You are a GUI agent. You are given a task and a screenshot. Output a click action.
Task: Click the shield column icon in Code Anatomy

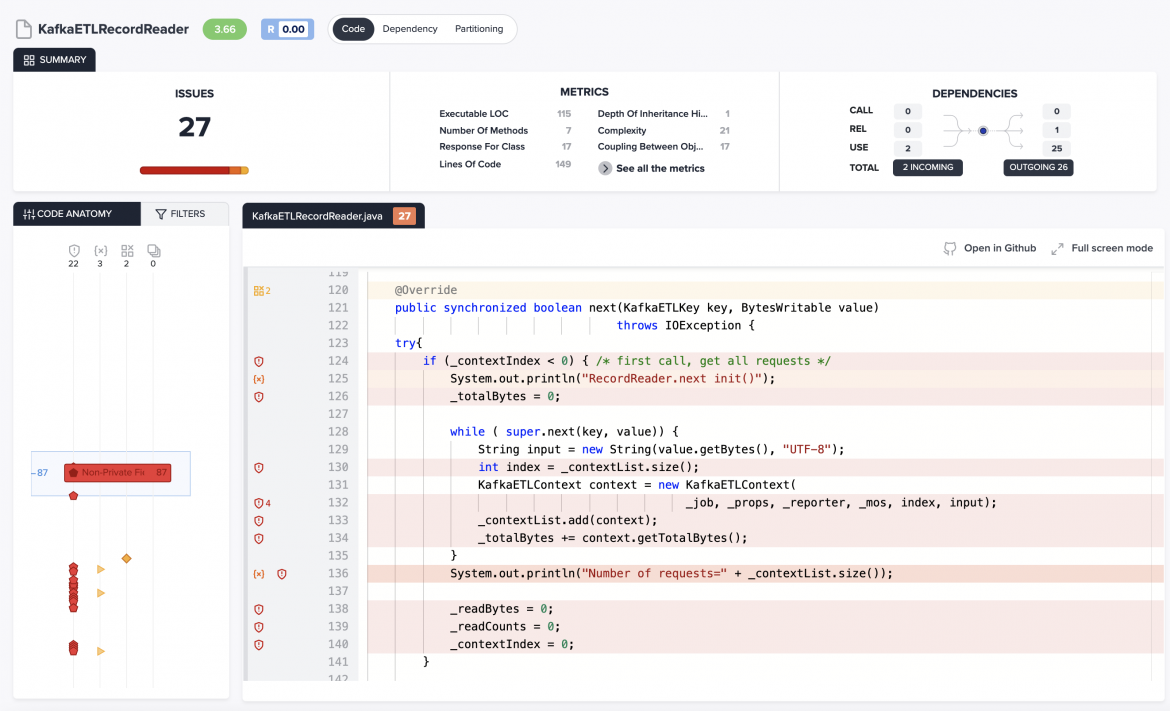tap(73, 251)
